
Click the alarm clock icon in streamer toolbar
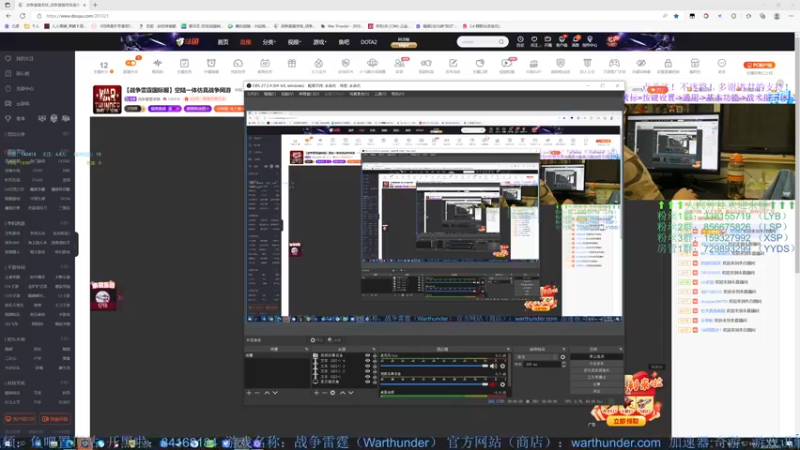[211, 63]
